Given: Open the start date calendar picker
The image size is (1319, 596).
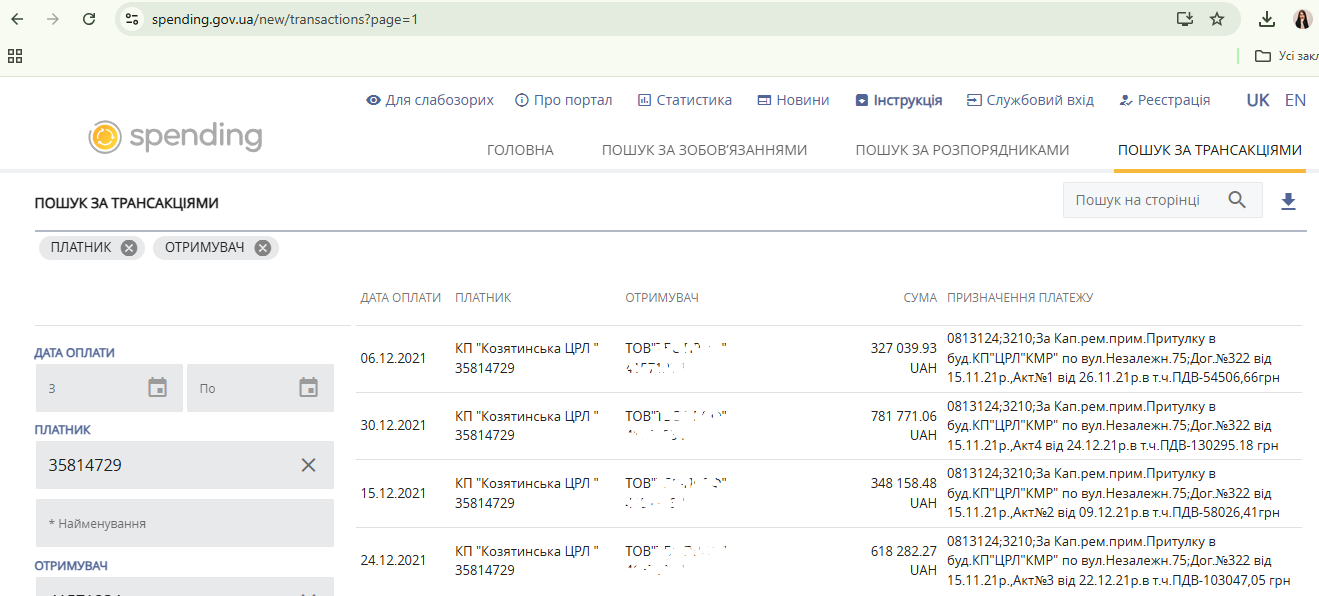Looking at the screenshot, I should (158, 388).
